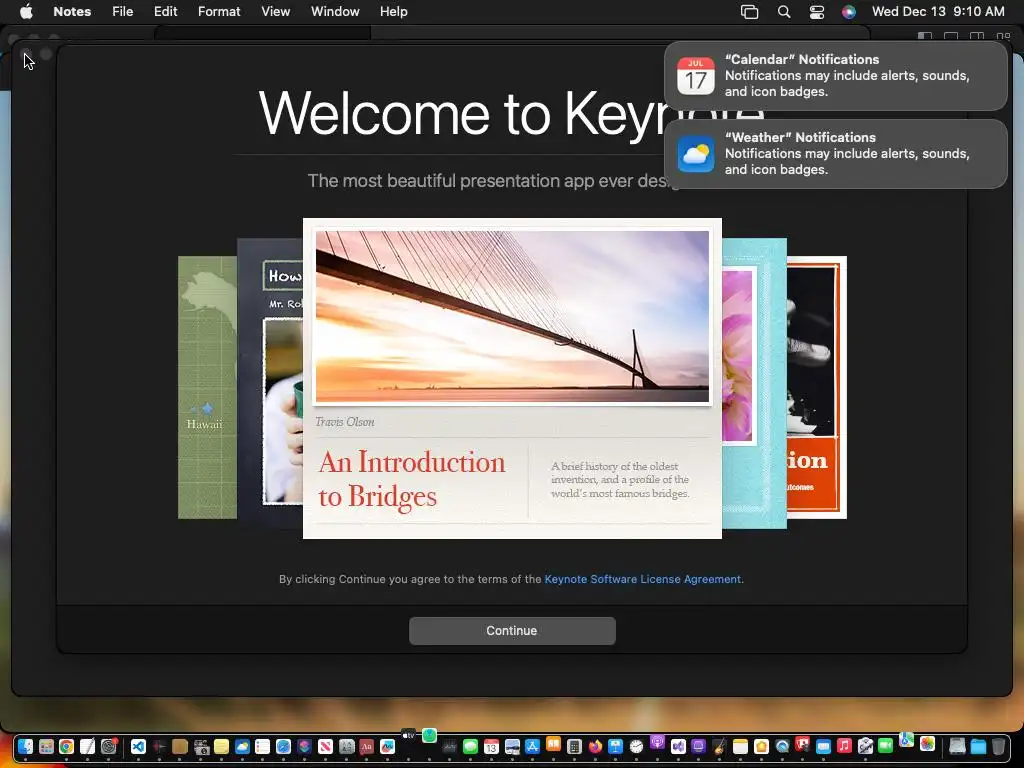Launch Google Chrome from the Dock
This screenshot has width=1024, height=768.
(67, 746)
